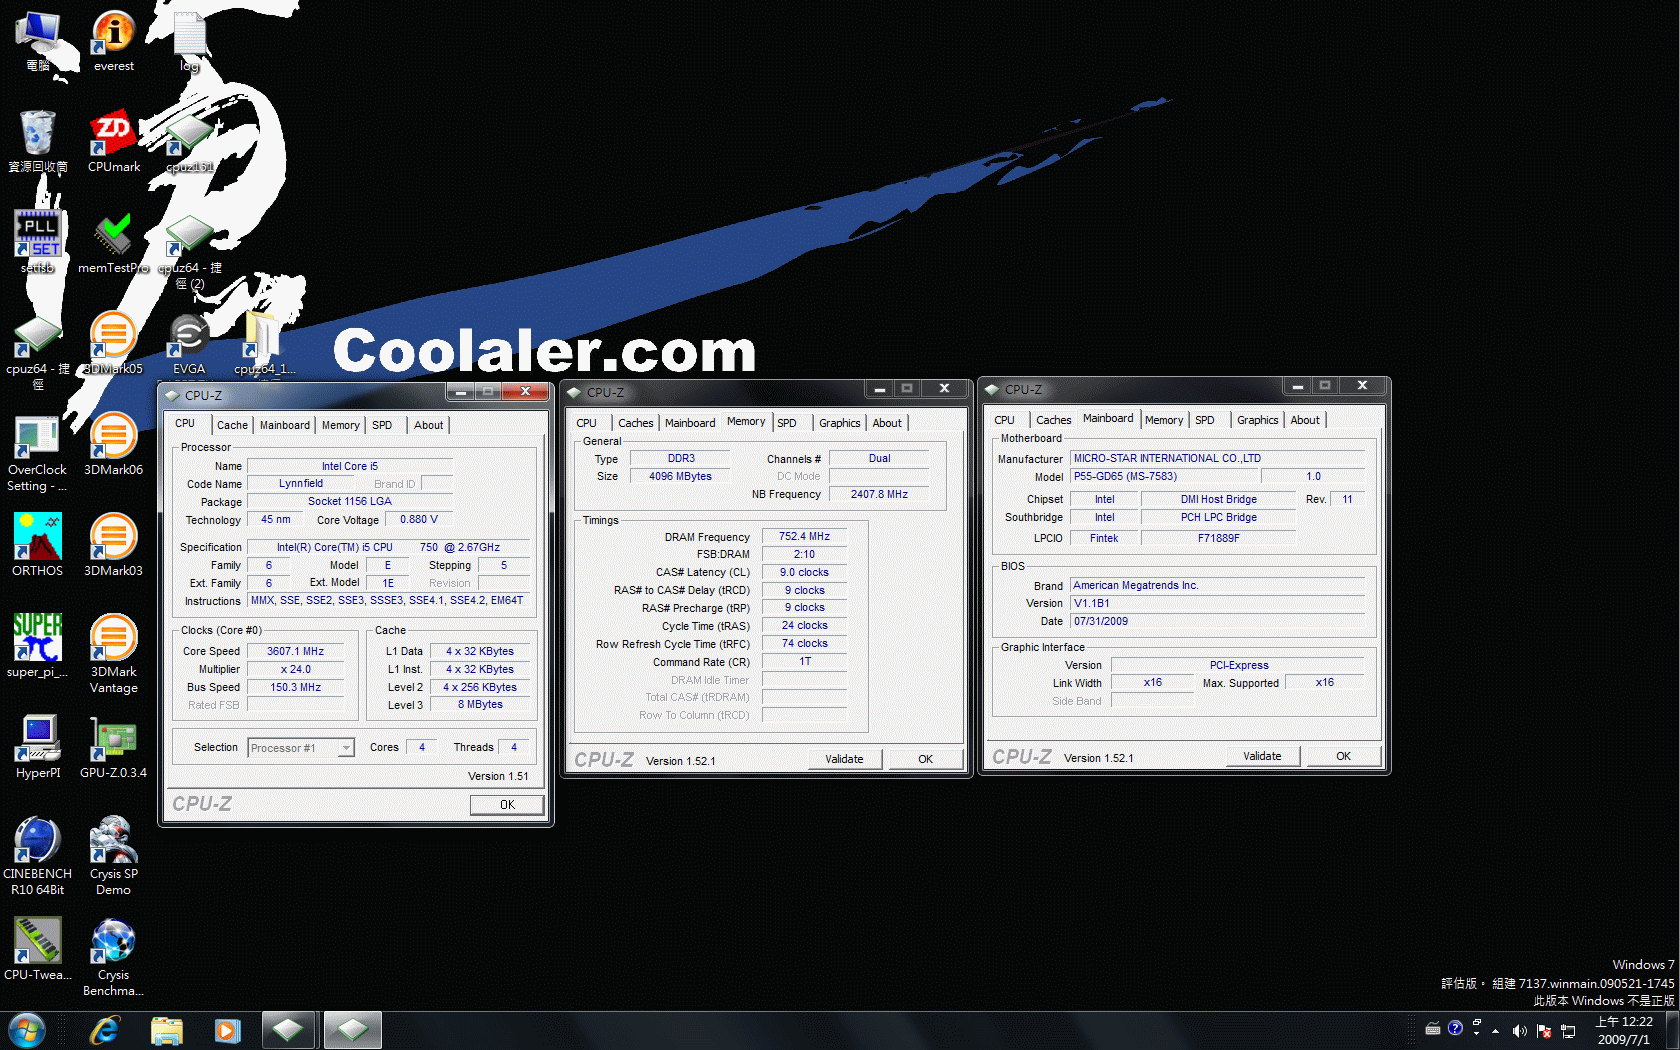Image resolution: width=1680 pixels, height=1050 pixels.
Task: Click the Package value "Socket 1156 LGA"
Action: 350,502
